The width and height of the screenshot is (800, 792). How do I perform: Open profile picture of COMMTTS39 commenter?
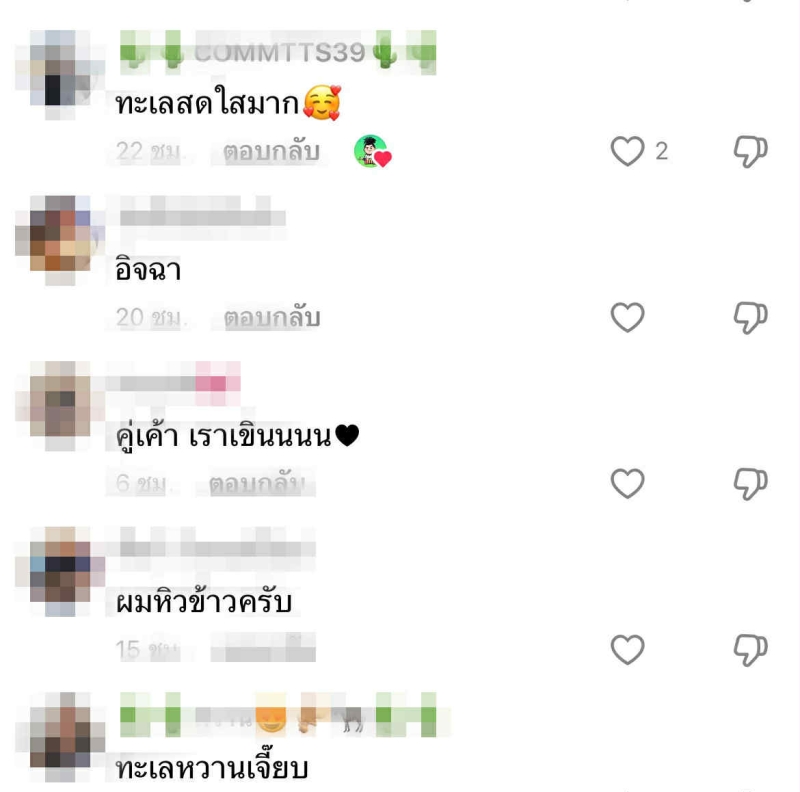pos(60,75)
